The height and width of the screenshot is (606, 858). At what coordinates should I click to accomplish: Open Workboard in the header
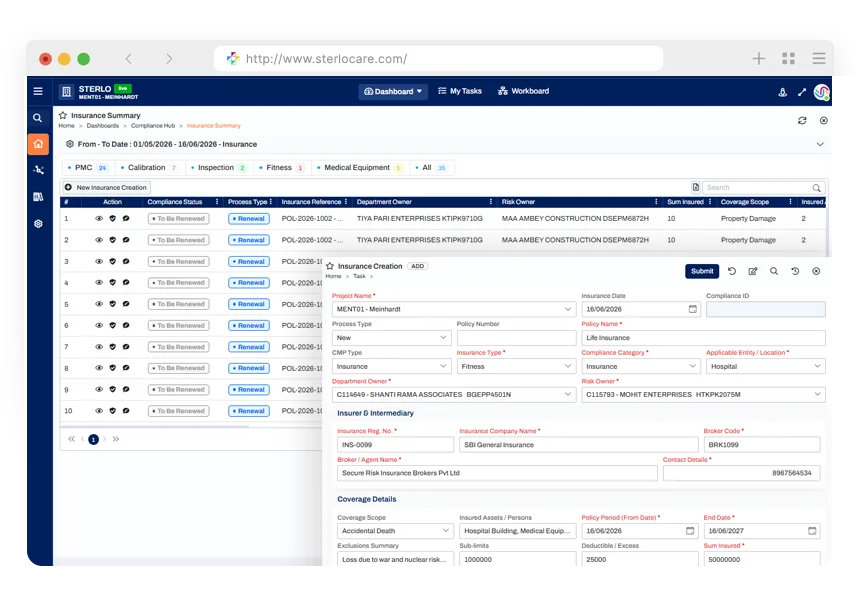coord(524,91)
